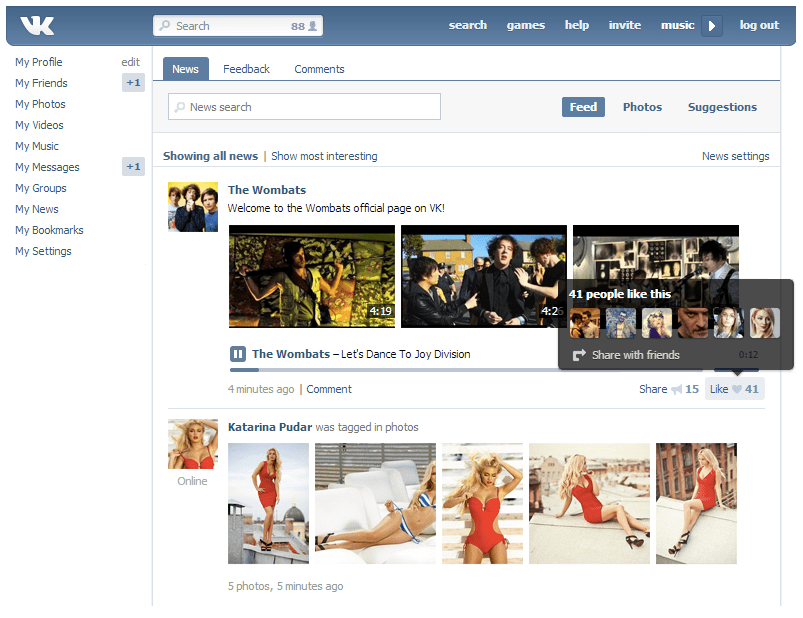Click +1 badge beside My Friends
The height and width of the screenshot is (618, 803).
click(133, 82)
